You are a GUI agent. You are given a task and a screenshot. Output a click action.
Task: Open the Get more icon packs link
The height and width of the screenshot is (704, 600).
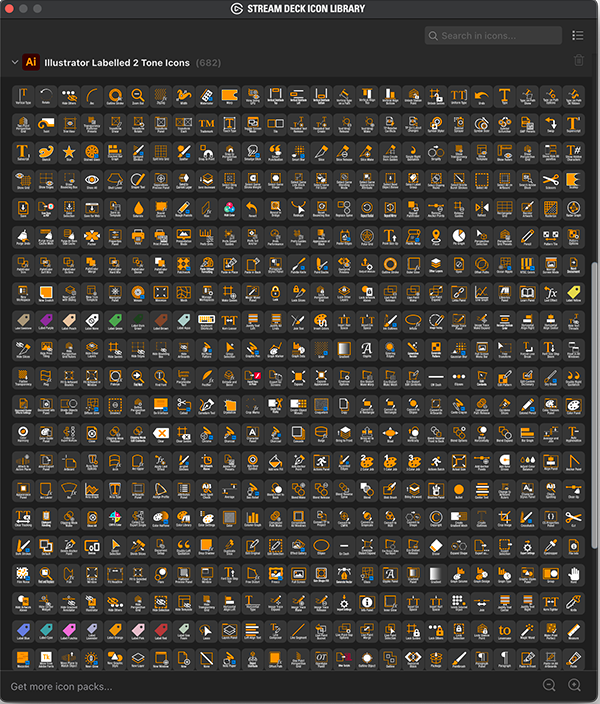pyautogui.click(x=62, y=686)
